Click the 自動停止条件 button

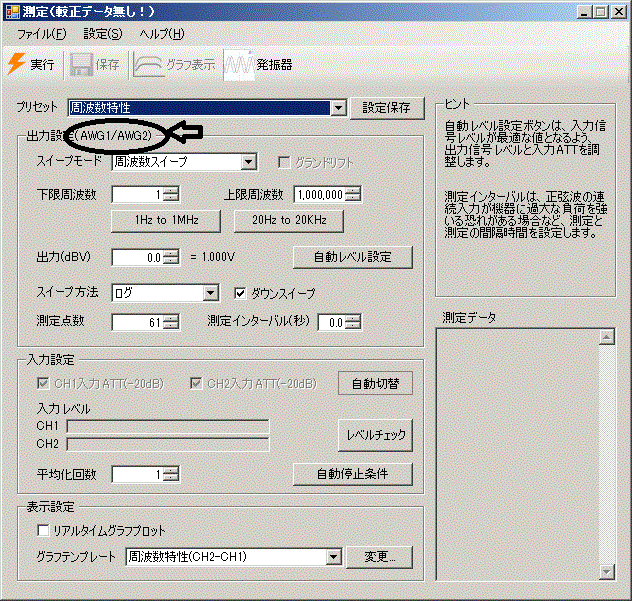353,474
